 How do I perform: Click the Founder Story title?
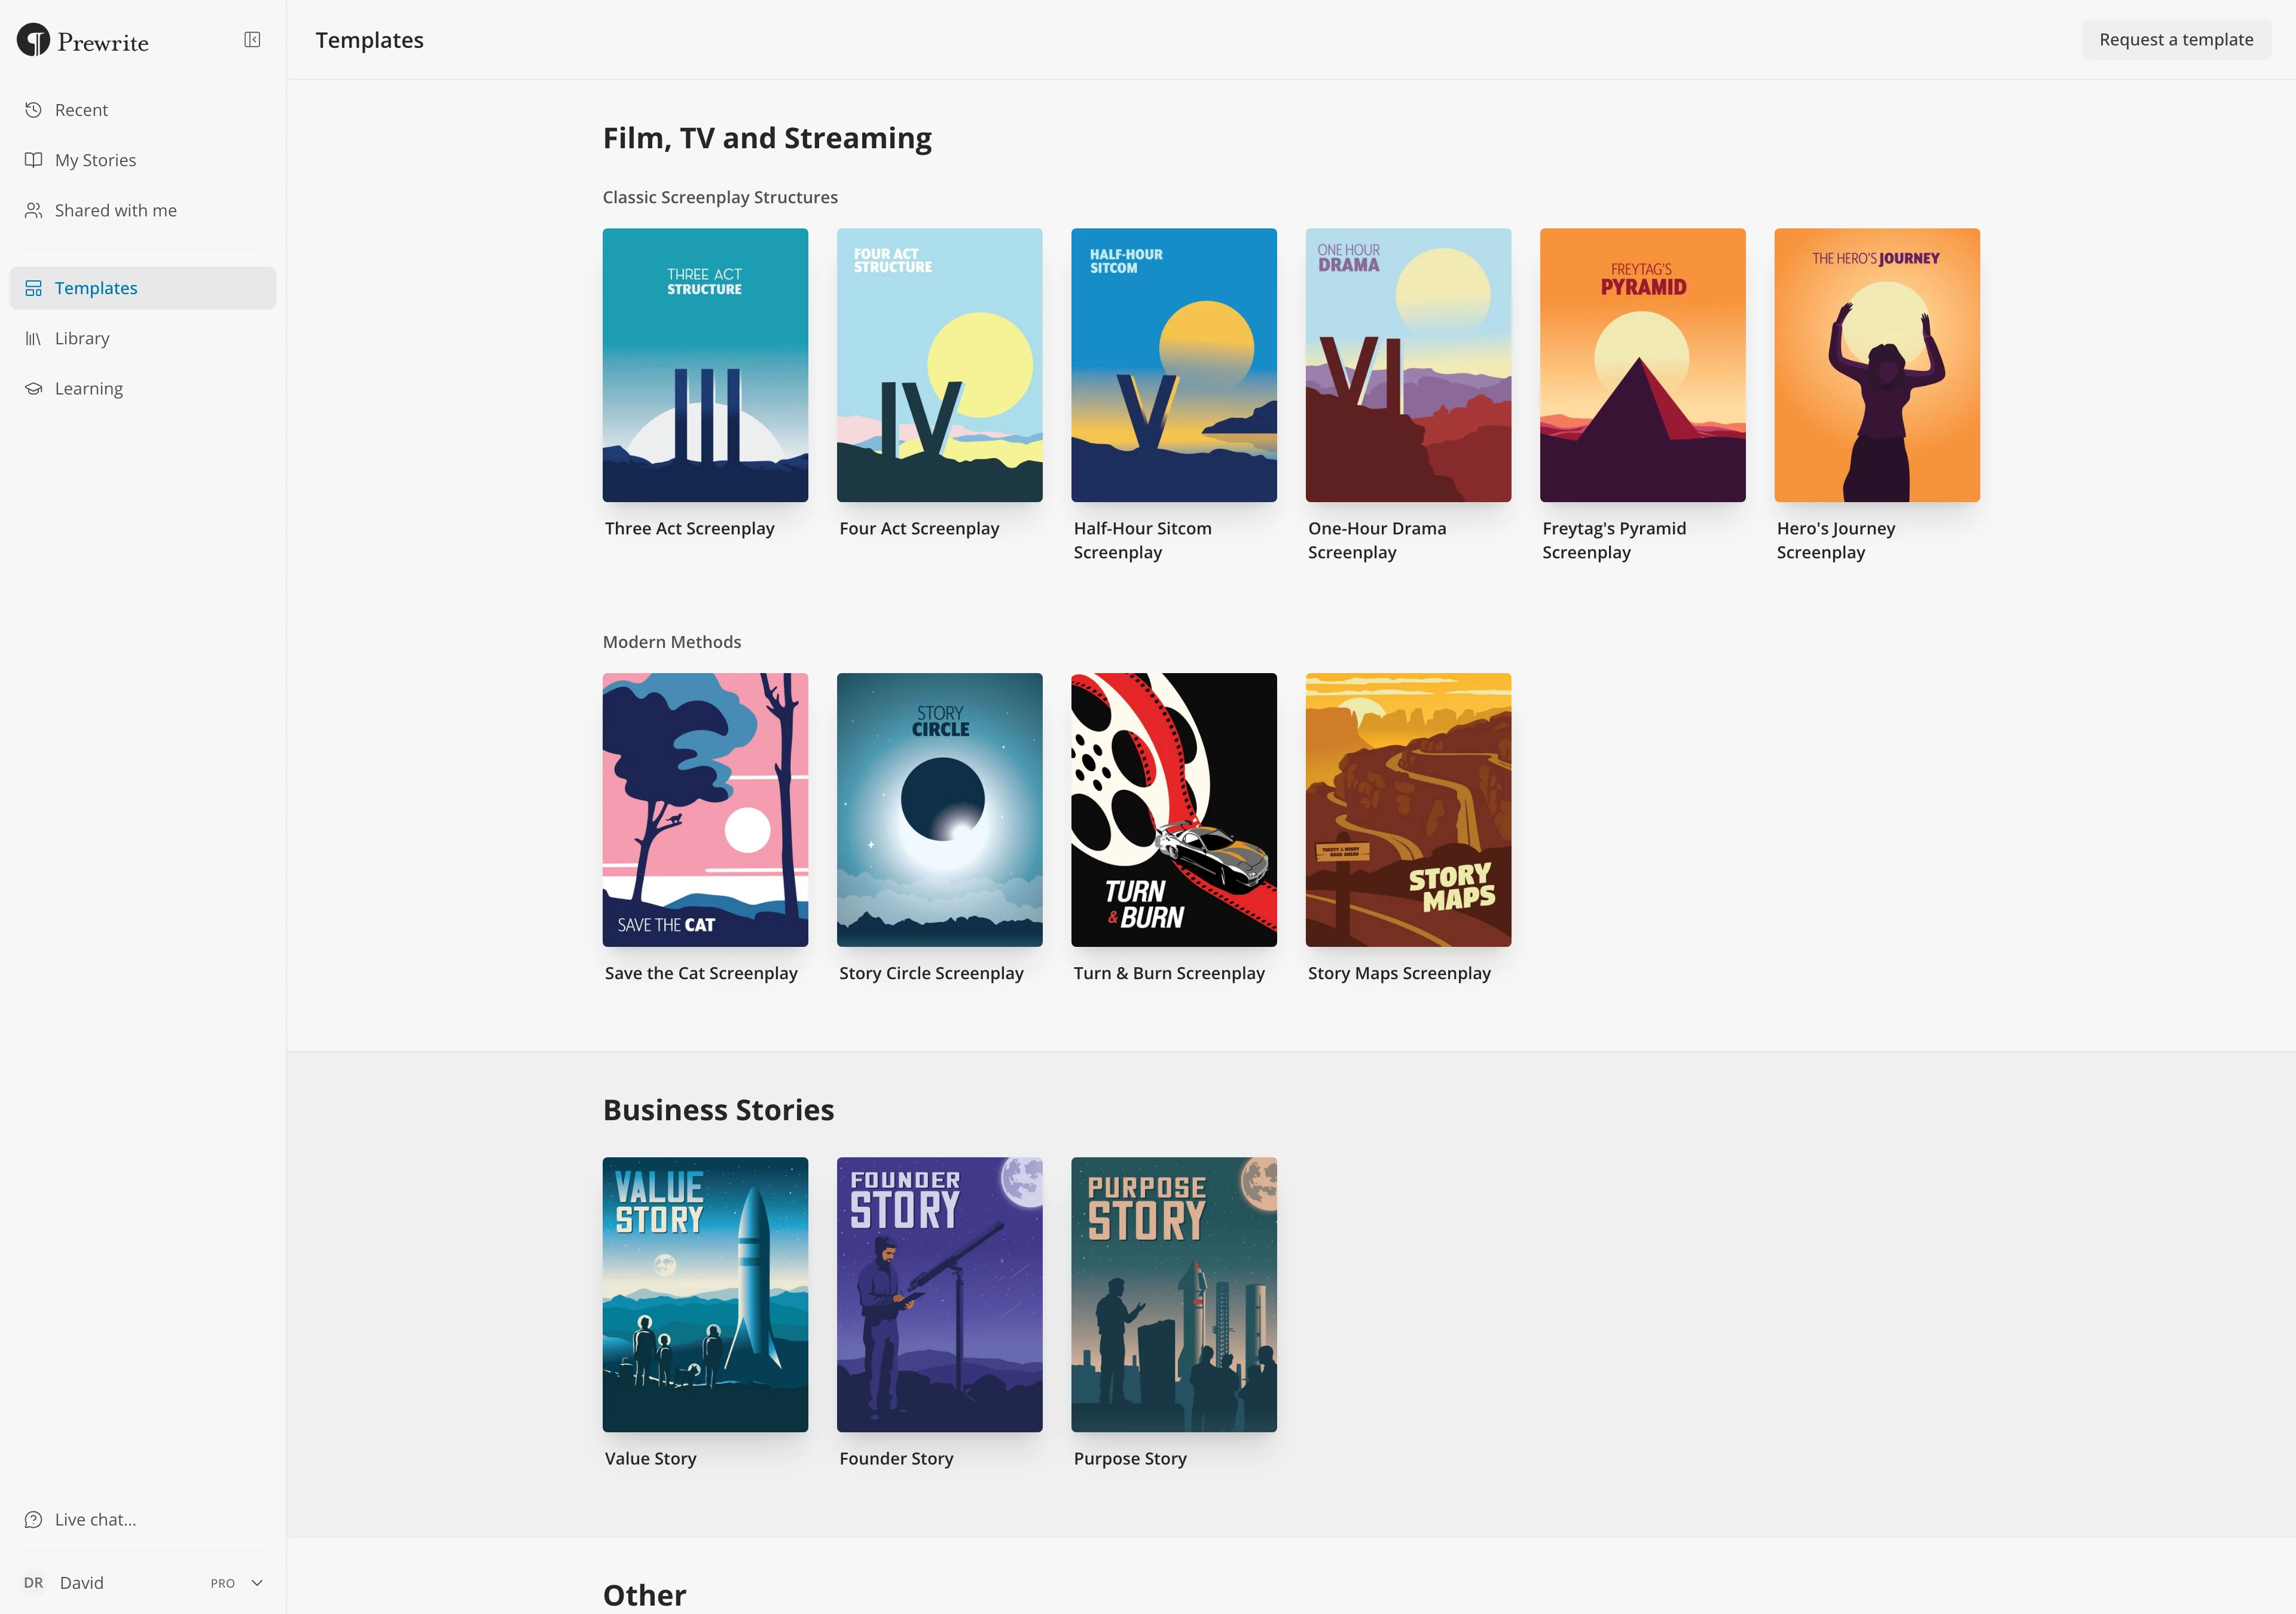coord(896,1459)
